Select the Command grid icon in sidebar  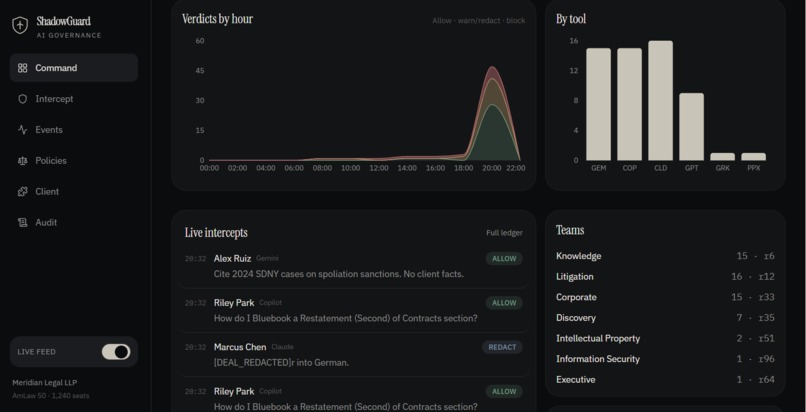pyautogui.click(x=22, y=68)
